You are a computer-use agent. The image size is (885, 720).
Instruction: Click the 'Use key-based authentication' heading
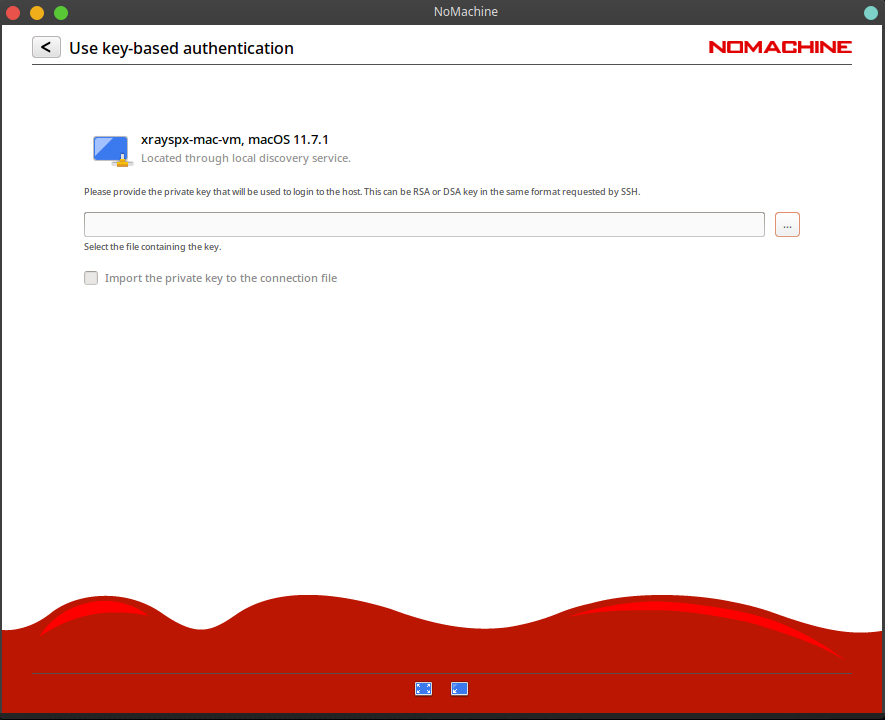(x=181, y=49)
